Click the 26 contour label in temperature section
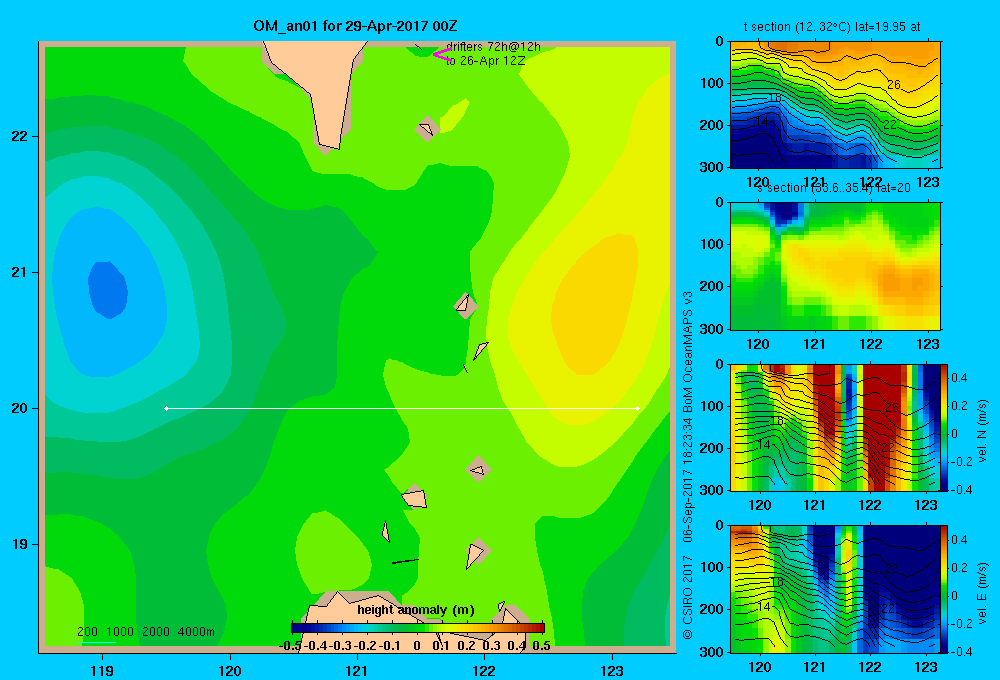 (893, 85)
